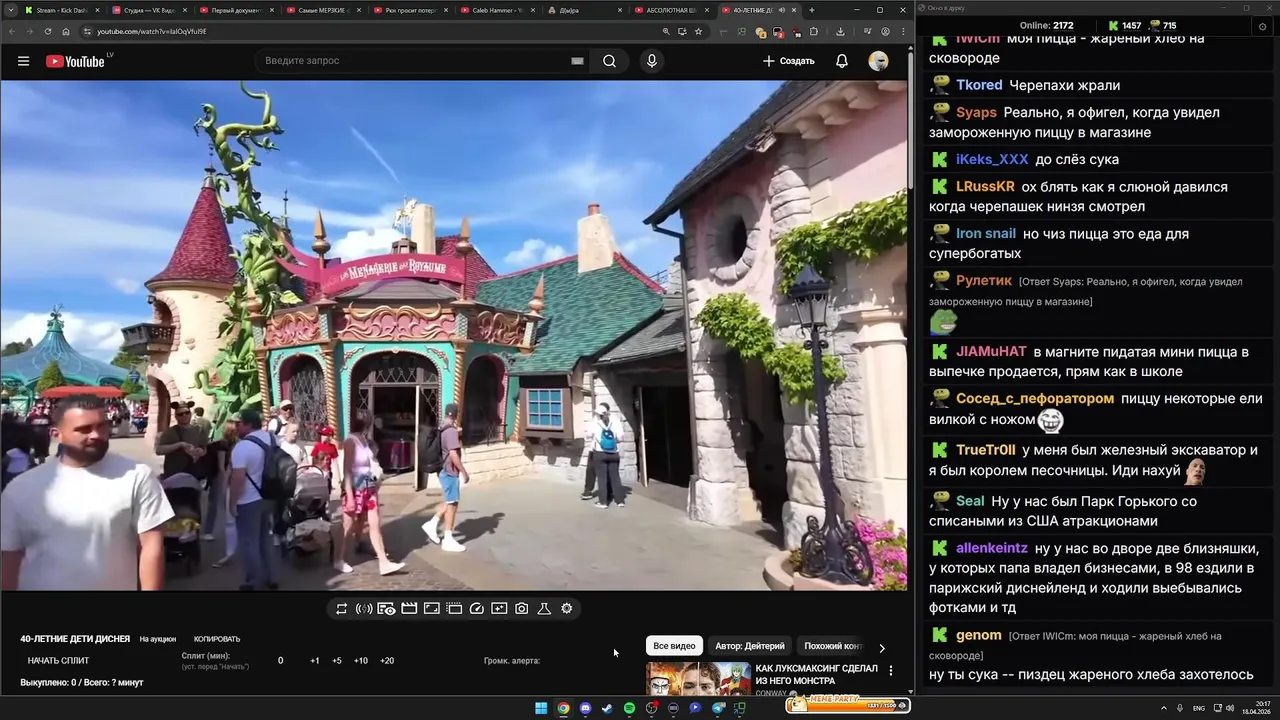Switch to the Stream - Kick Dashboard tab
The image size is (1280, 720).
click(60, 10)
